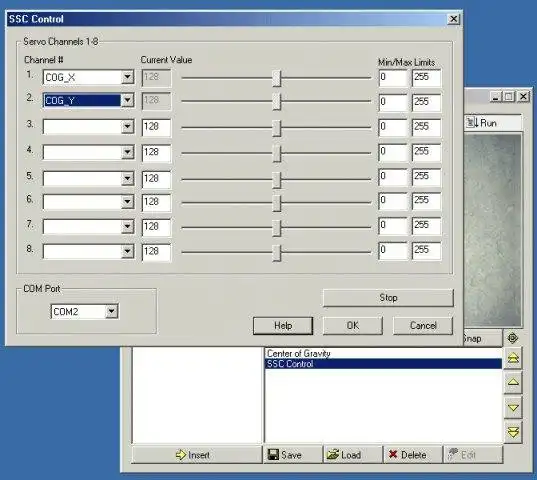
Task: Click channel 2 maximum limit field
Action: 426,102
